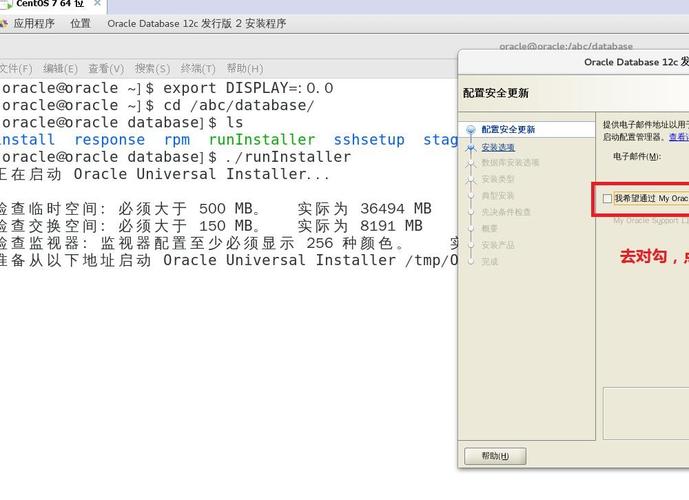Open the terminal 终端(T) menu
Screen dimensions: 689x500
[x=198, y=69]
